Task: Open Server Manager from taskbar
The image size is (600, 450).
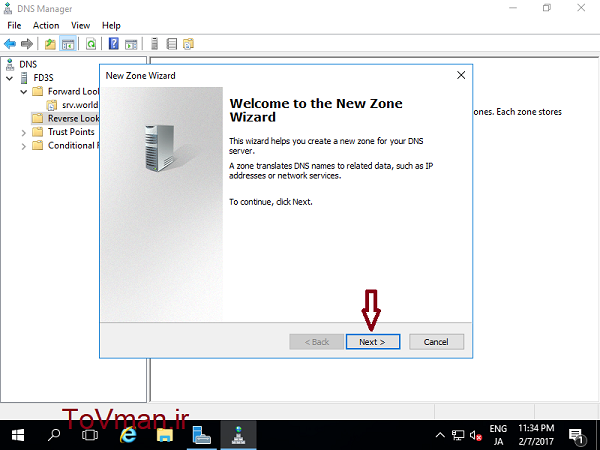Action: (x=202, y=435)
